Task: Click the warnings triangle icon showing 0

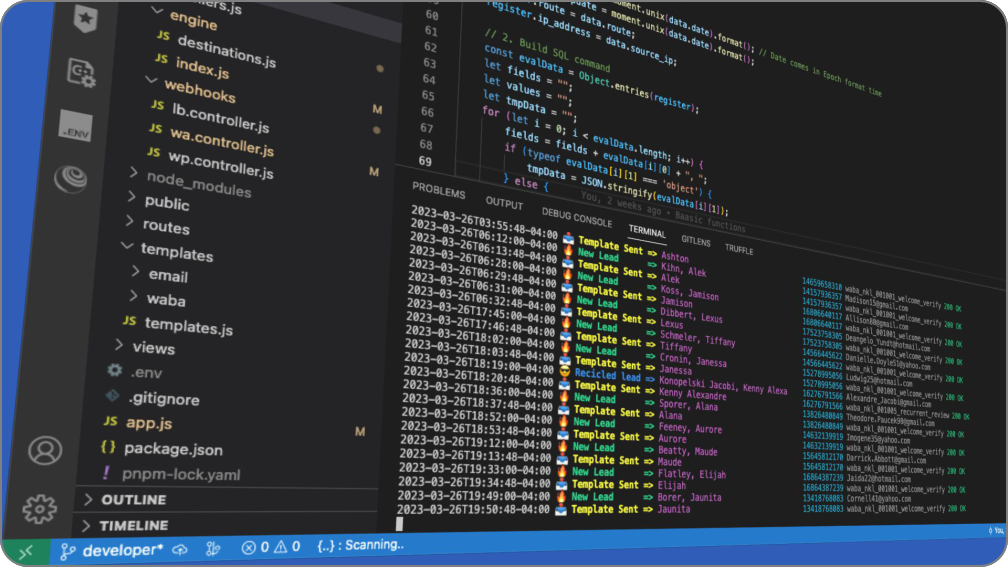Action: (x=280, y=547)
